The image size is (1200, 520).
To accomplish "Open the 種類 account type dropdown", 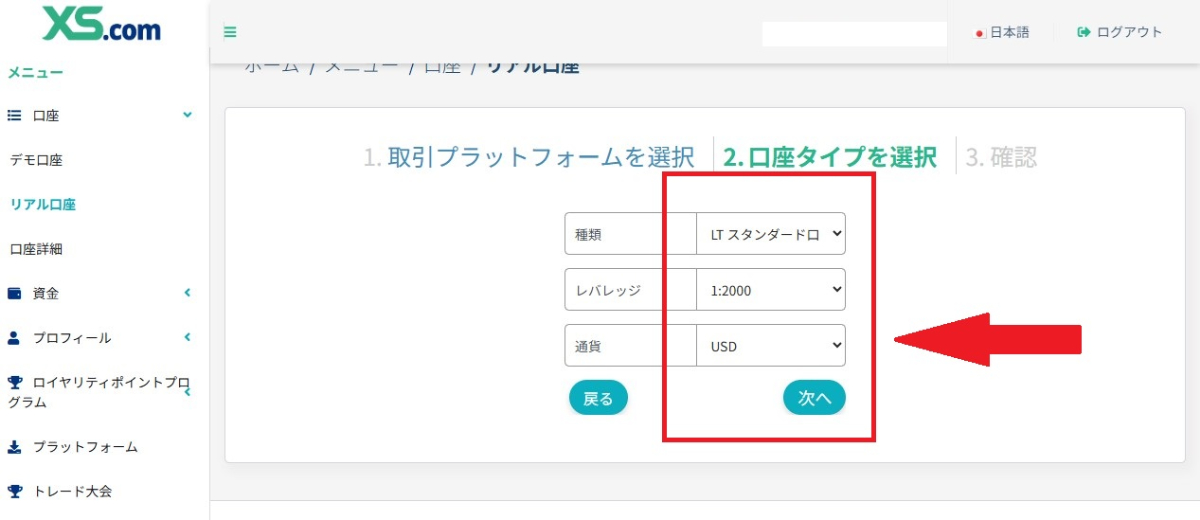I will (x=771, y=234).
